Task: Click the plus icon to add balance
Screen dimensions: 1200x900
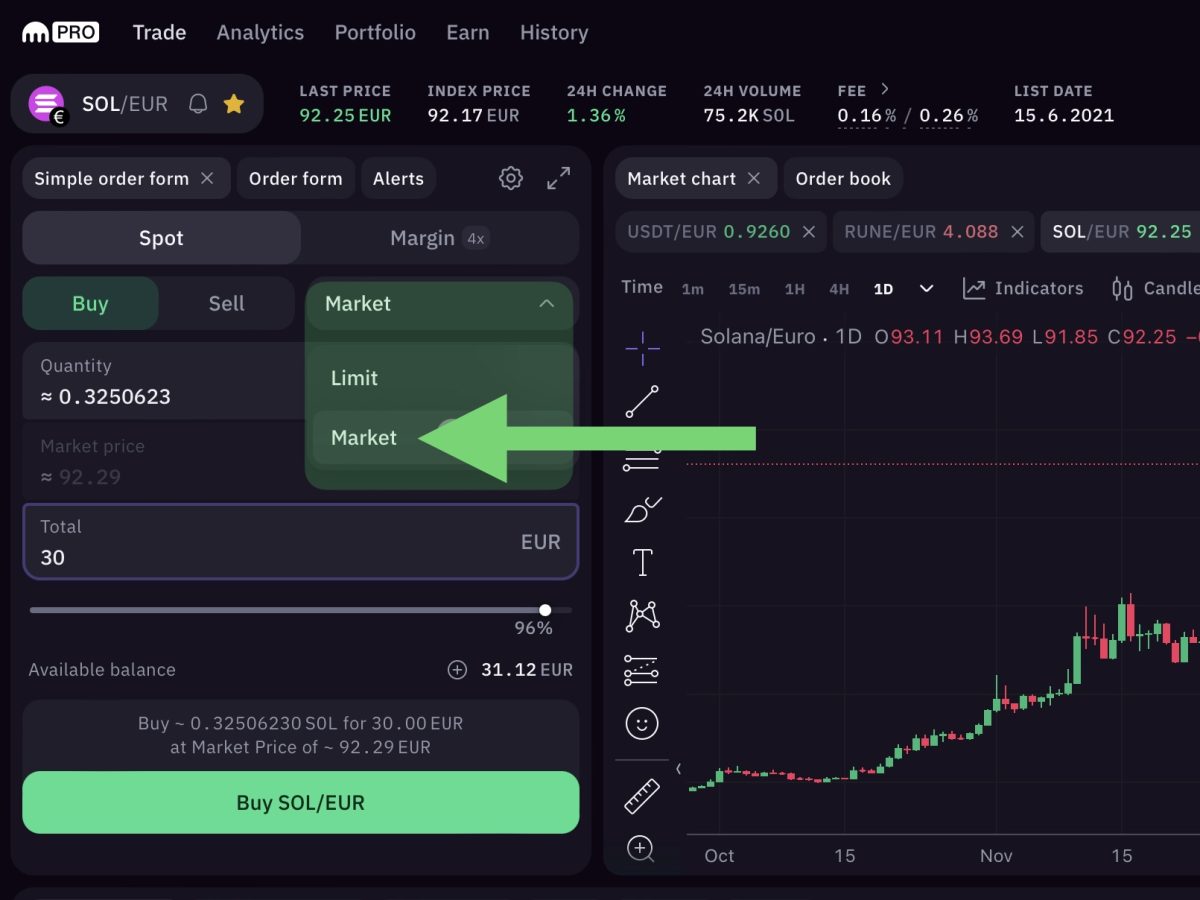Action: pyautogui.click(x=457, y=670)
